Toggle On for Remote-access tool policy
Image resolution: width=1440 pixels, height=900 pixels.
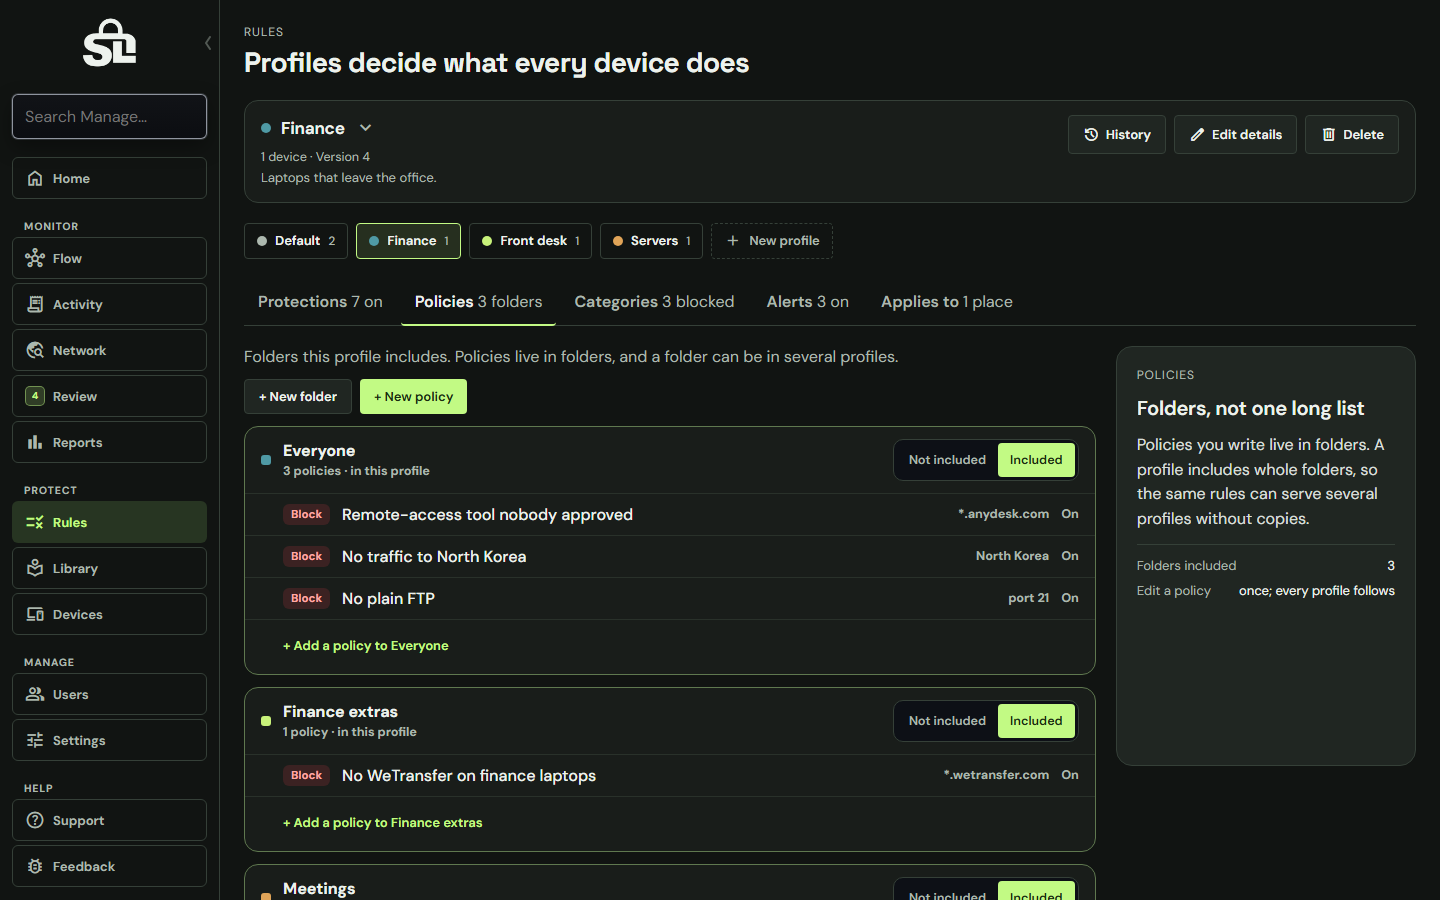point(1070,514)
